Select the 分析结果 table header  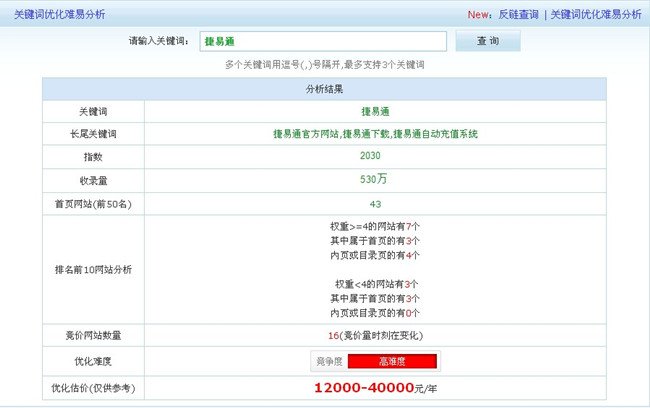click(x=325, y=89)
